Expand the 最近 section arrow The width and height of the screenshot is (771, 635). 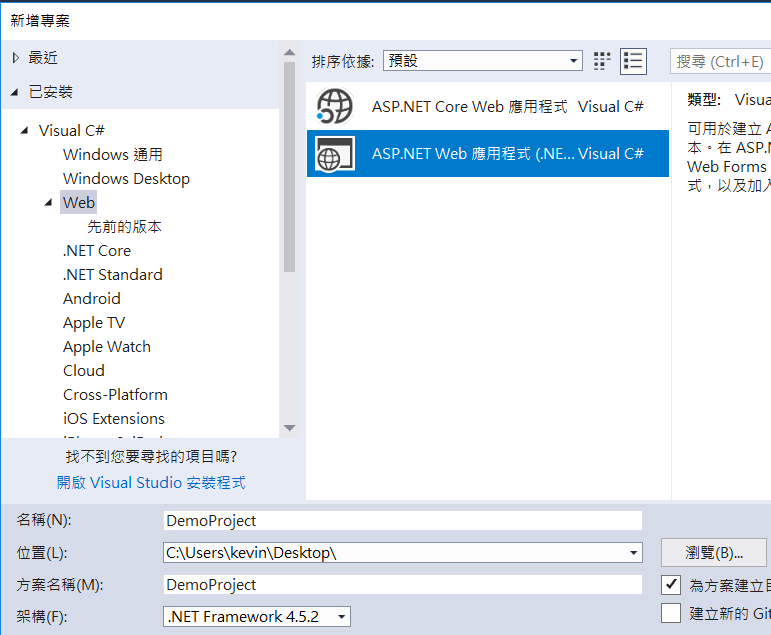[15, 58]
